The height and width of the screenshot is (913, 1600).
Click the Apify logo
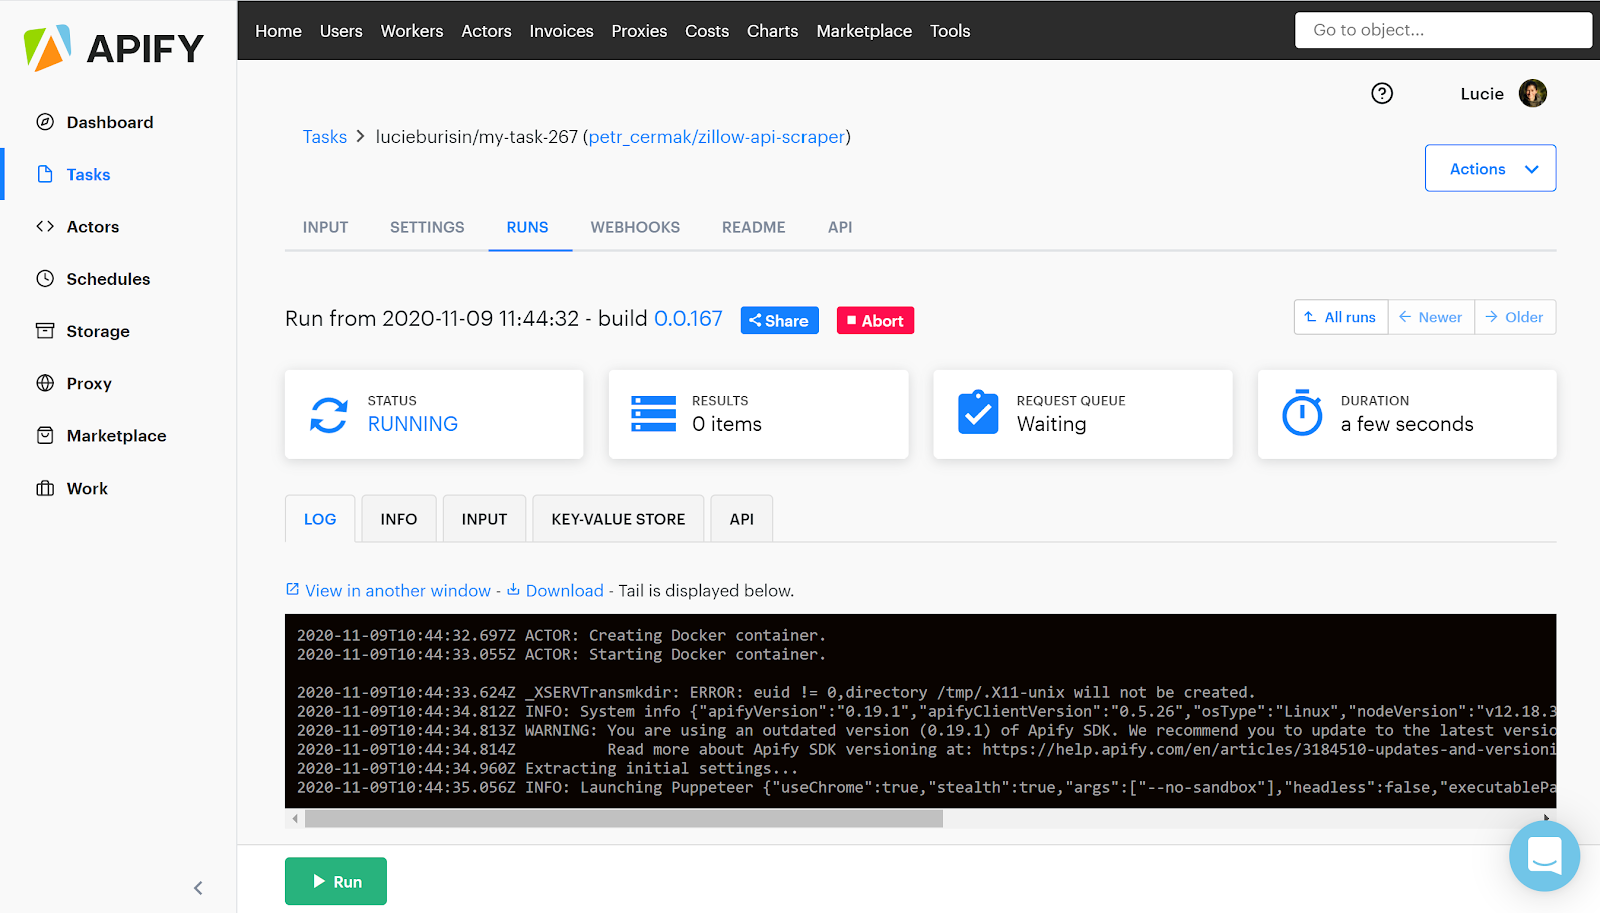113,48
